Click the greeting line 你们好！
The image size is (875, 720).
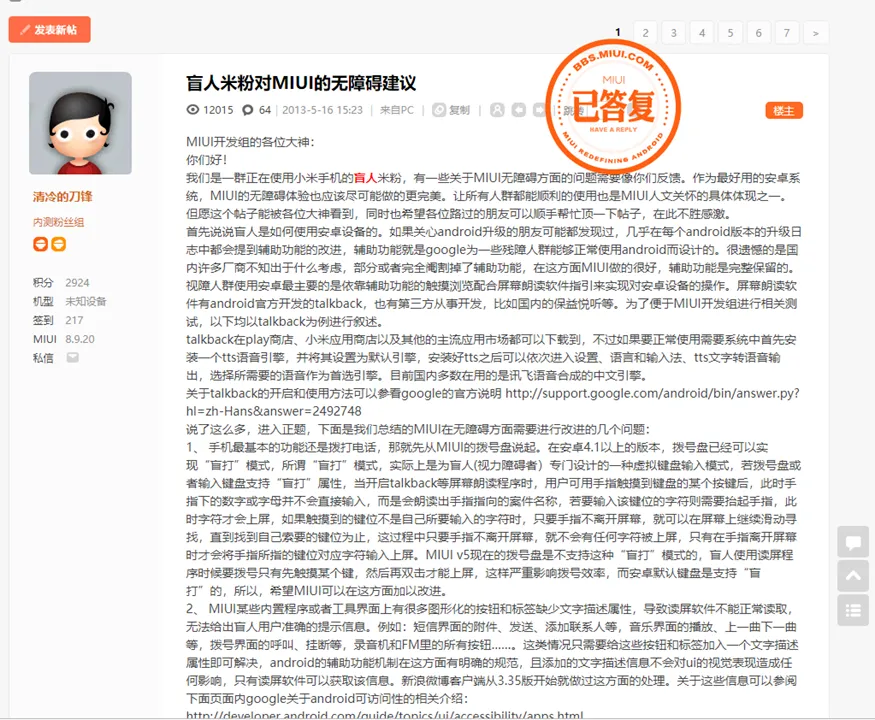point(206,160)
